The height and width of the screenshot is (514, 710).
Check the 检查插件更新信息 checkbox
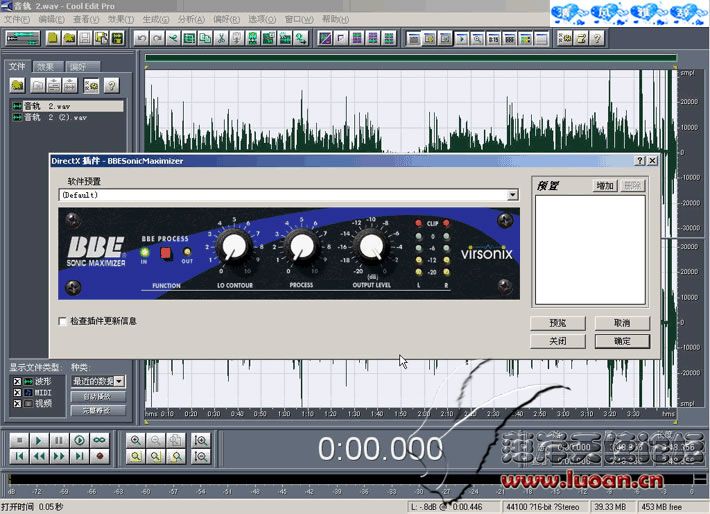click(62, 321)
